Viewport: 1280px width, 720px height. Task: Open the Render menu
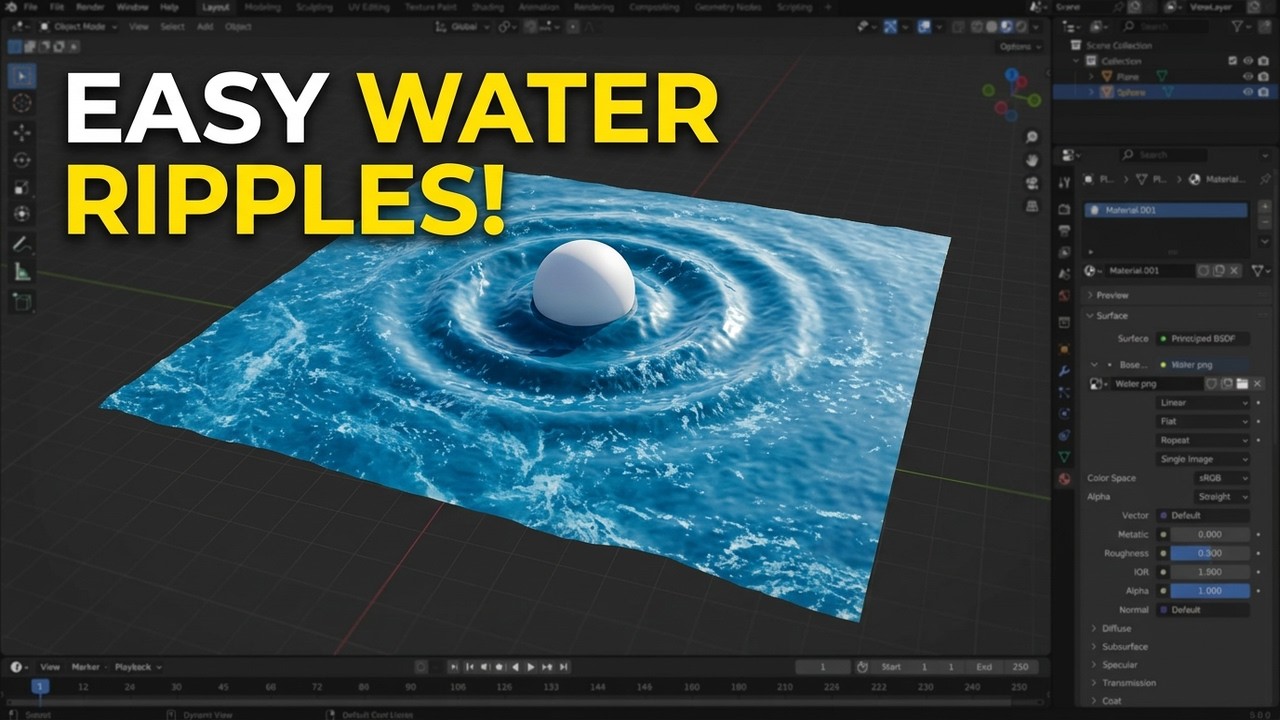[x=90, y=7]
